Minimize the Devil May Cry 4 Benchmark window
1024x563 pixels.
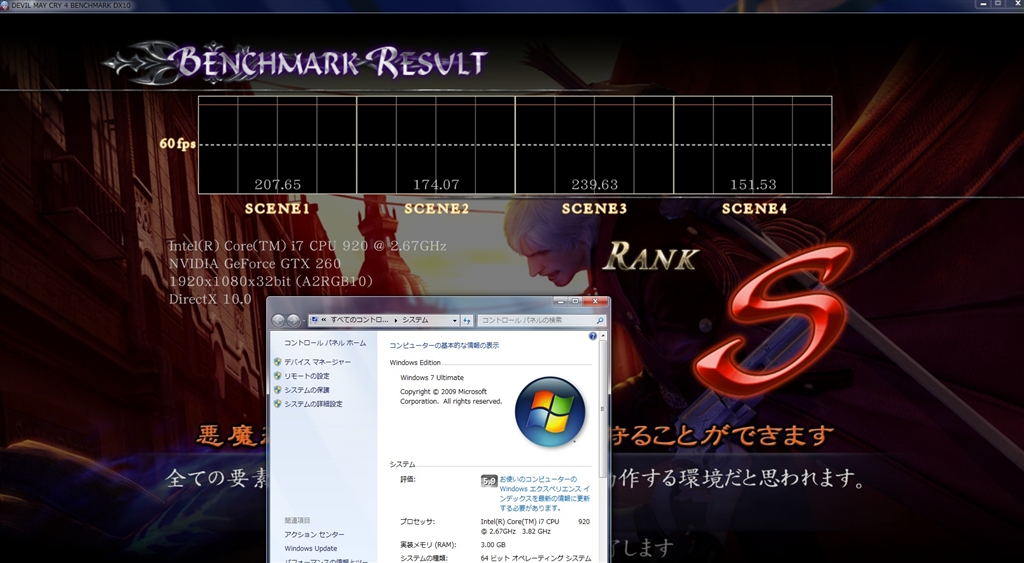tap(984, 4)
